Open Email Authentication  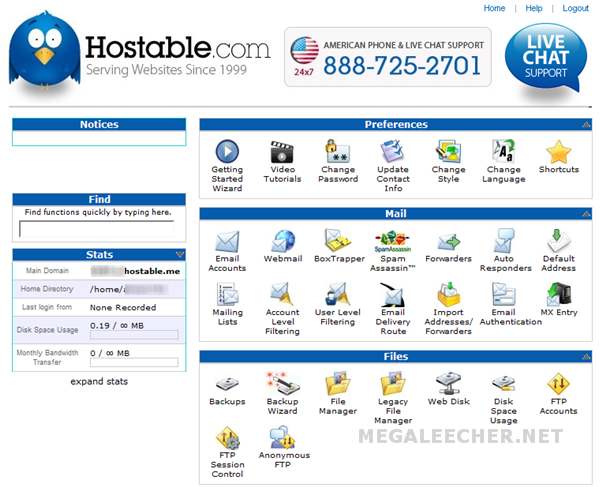point(511,304)
